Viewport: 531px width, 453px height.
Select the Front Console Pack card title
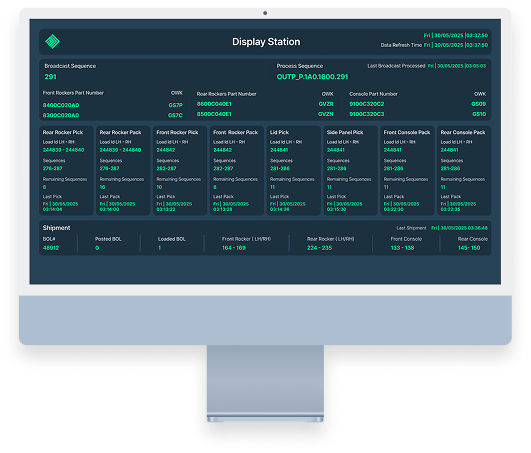pyautogui.click(x=407, y=132)
